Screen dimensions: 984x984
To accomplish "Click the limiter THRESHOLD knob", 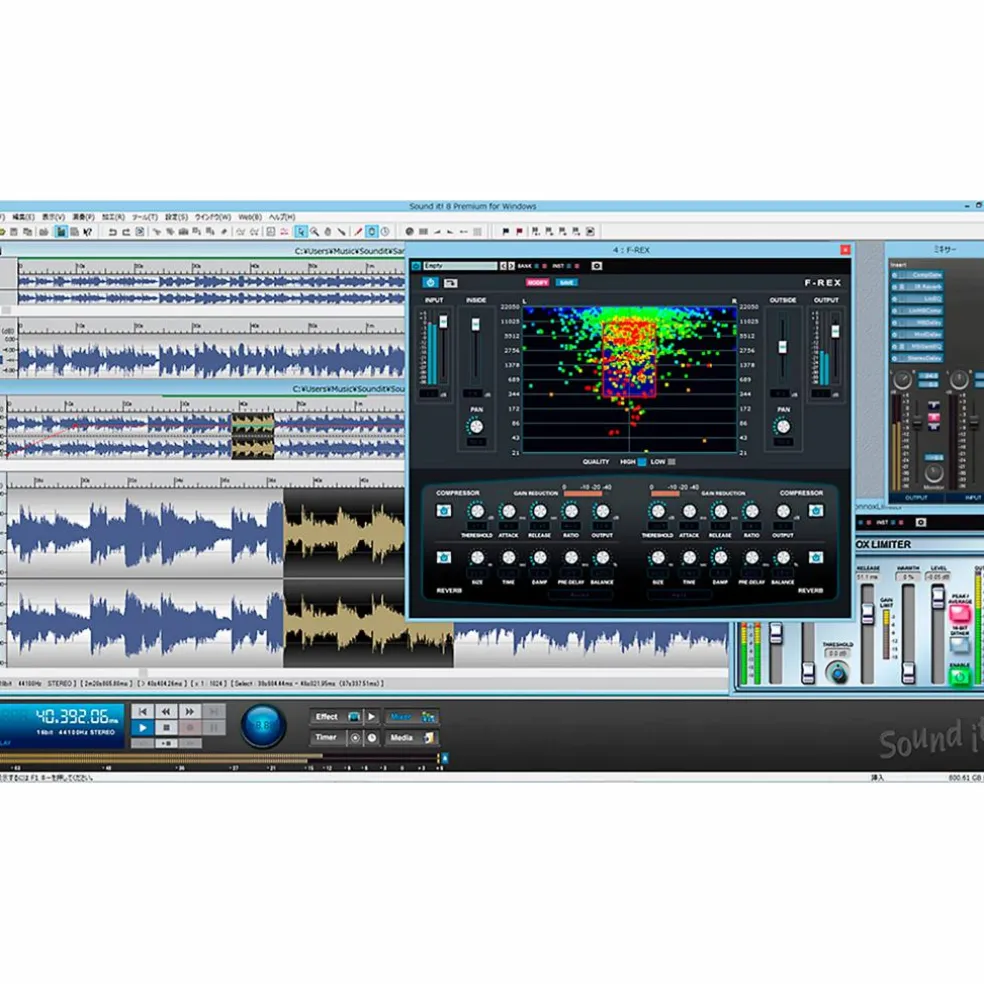I will (837, 673).
